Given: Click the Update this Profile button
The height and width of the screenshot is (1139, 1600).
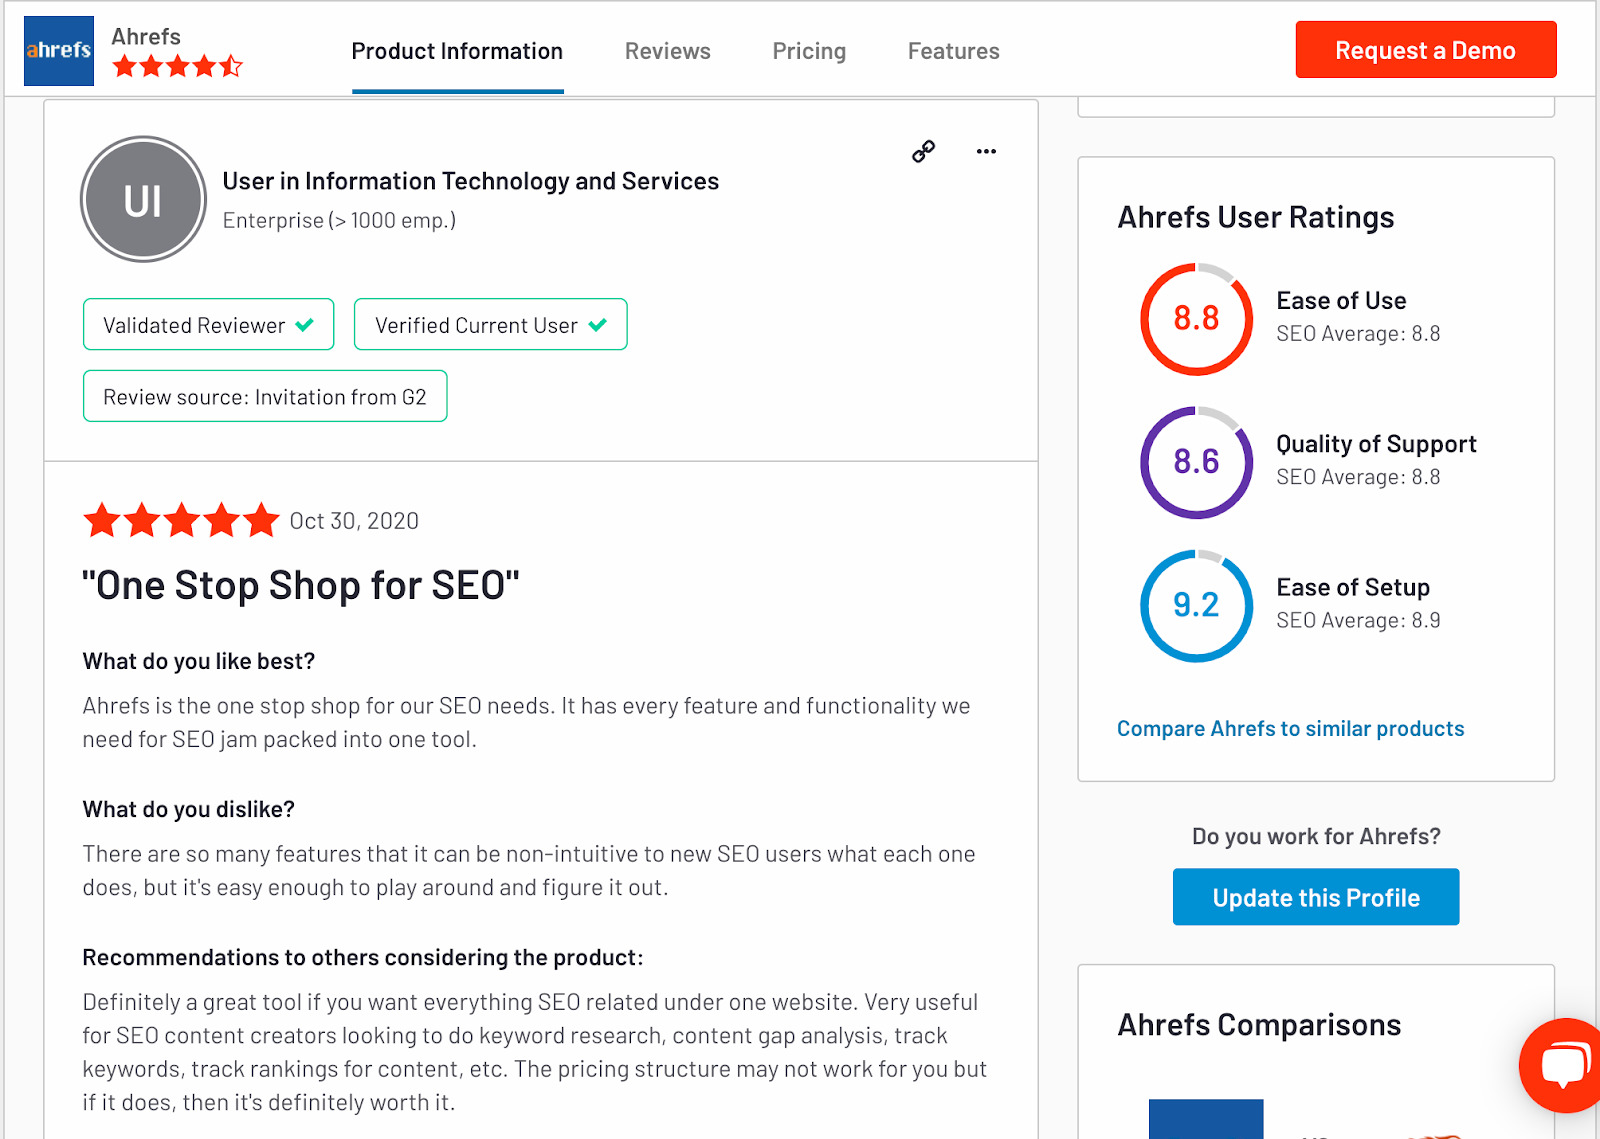Looking at the screenshot, I should pyautogui.click(x=1315, y=897).
